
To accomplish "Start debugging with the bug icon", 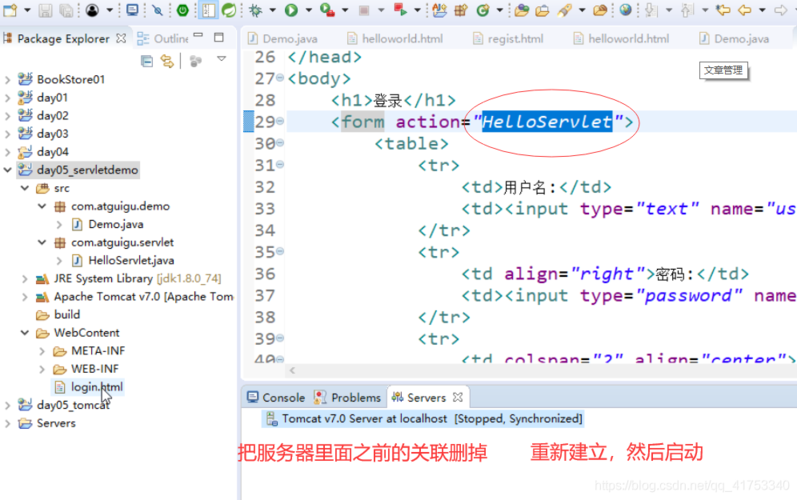I will click(256, 10).
